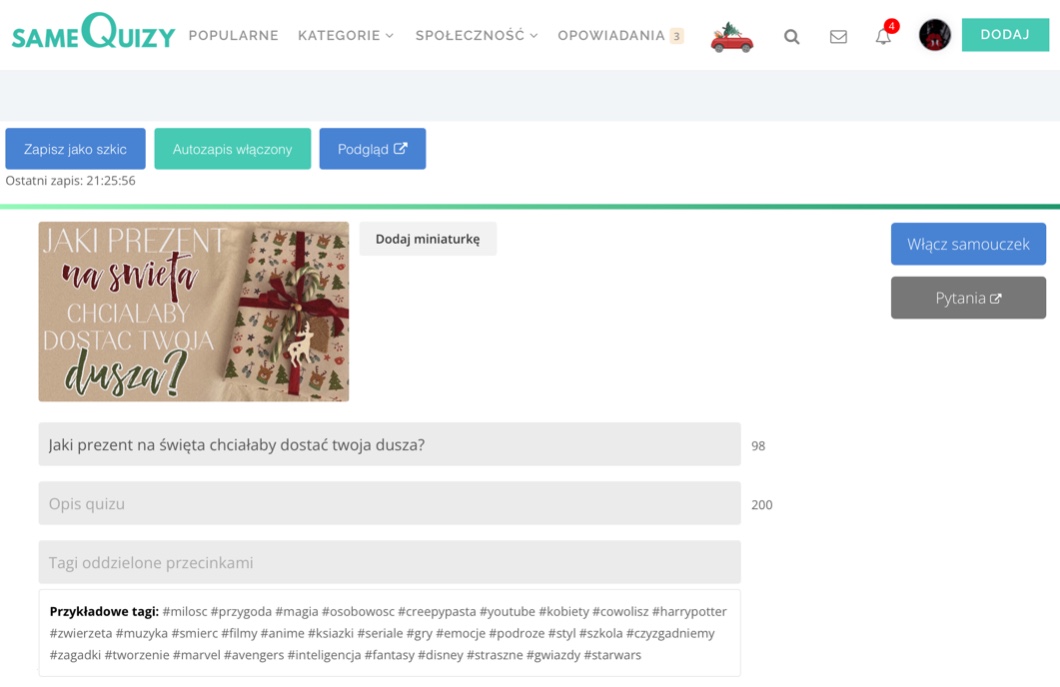Click the green Dodaj button
This screenshot has height=687, width=1060.
pyautogui.click(x=1005, y=34)
